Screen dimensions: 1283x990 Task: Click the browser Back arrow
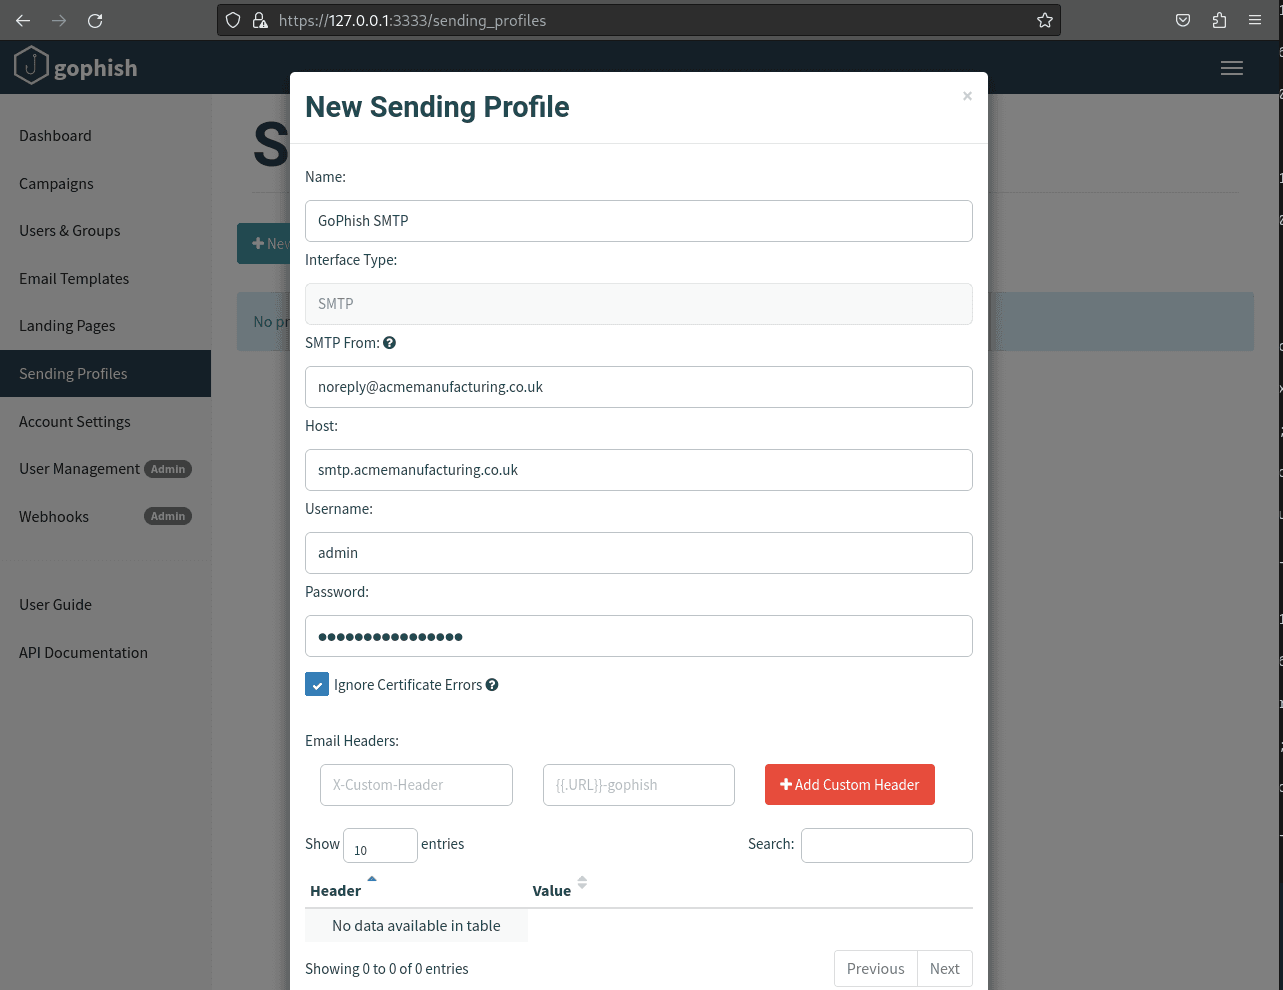[x=23, y=20]
